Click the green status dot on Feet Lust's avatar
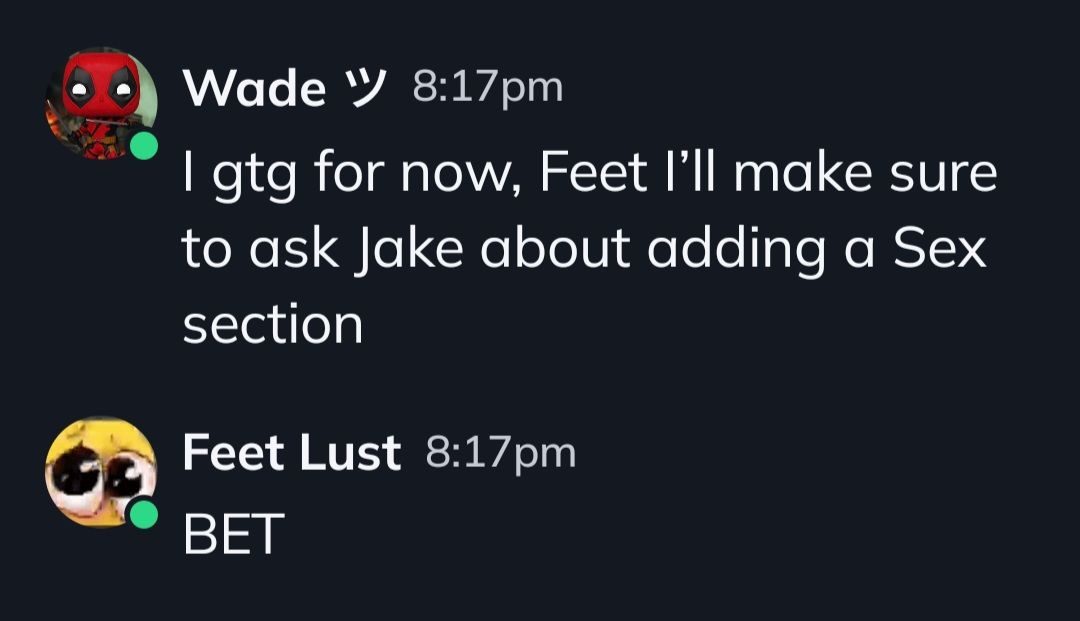The height and width of the screenshot is (621, 1080). pos(144,514)
